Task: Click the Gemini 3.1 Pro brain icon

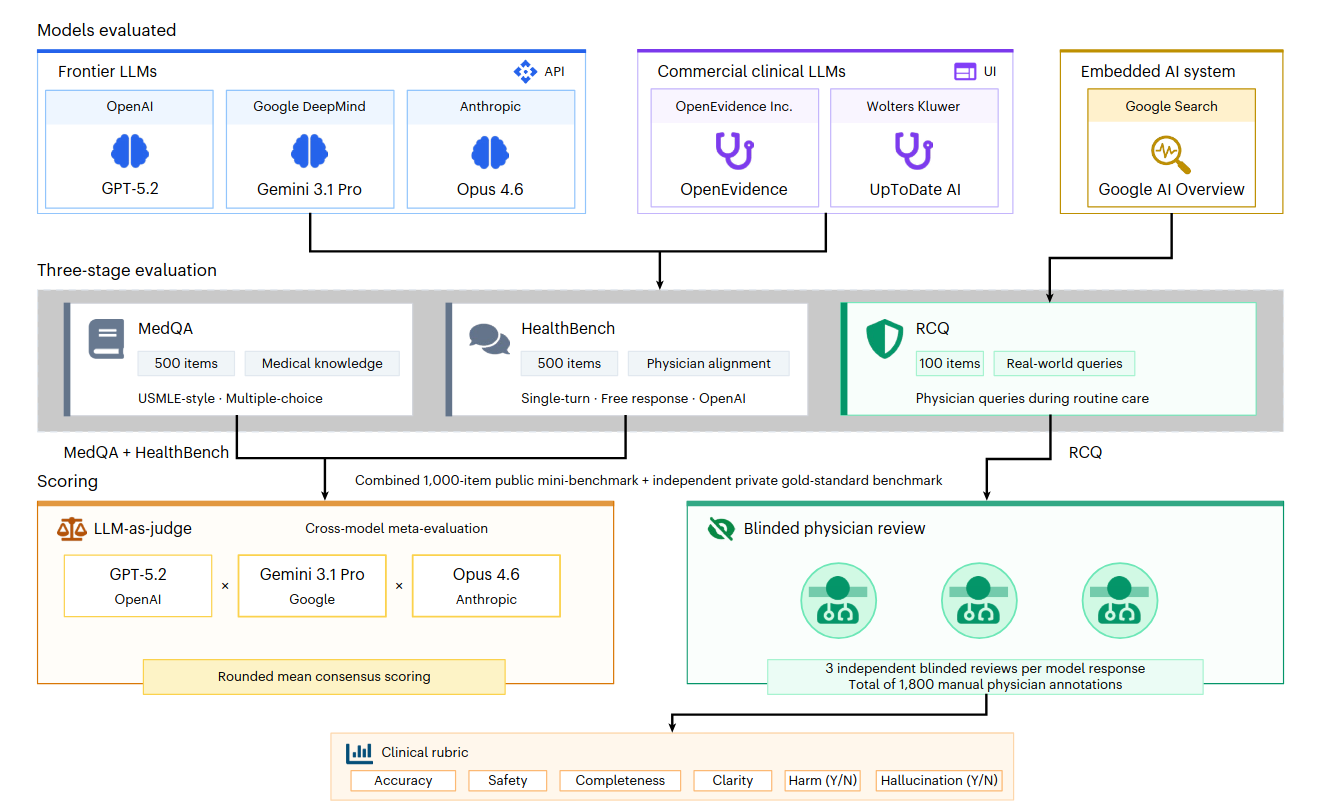Action: click(309, 152)
